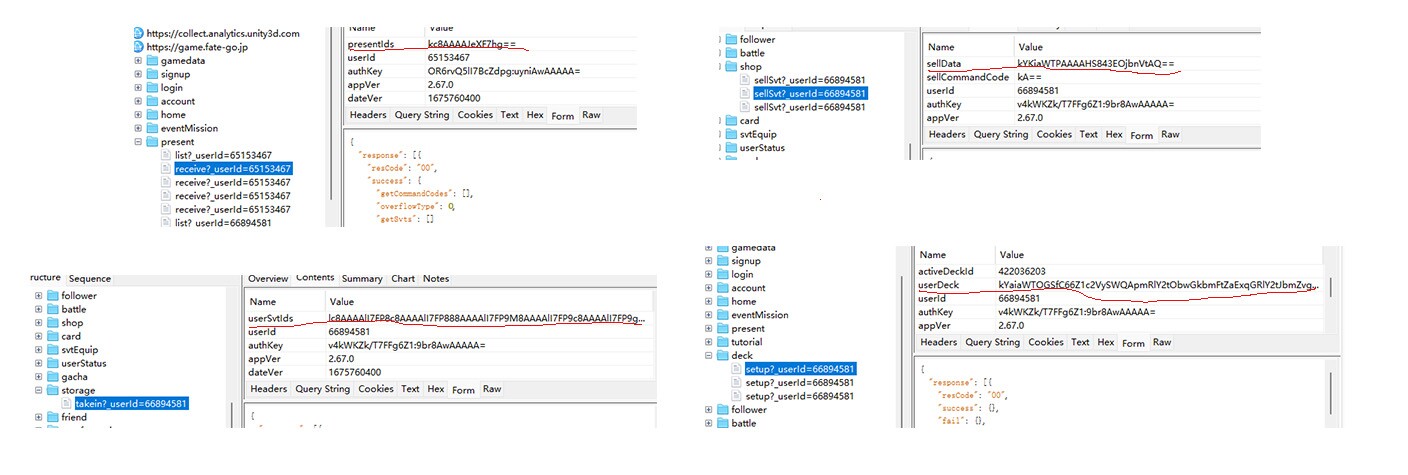Click the deck folder icon
The image size is (1408, 475).
[x=723, y=356]
